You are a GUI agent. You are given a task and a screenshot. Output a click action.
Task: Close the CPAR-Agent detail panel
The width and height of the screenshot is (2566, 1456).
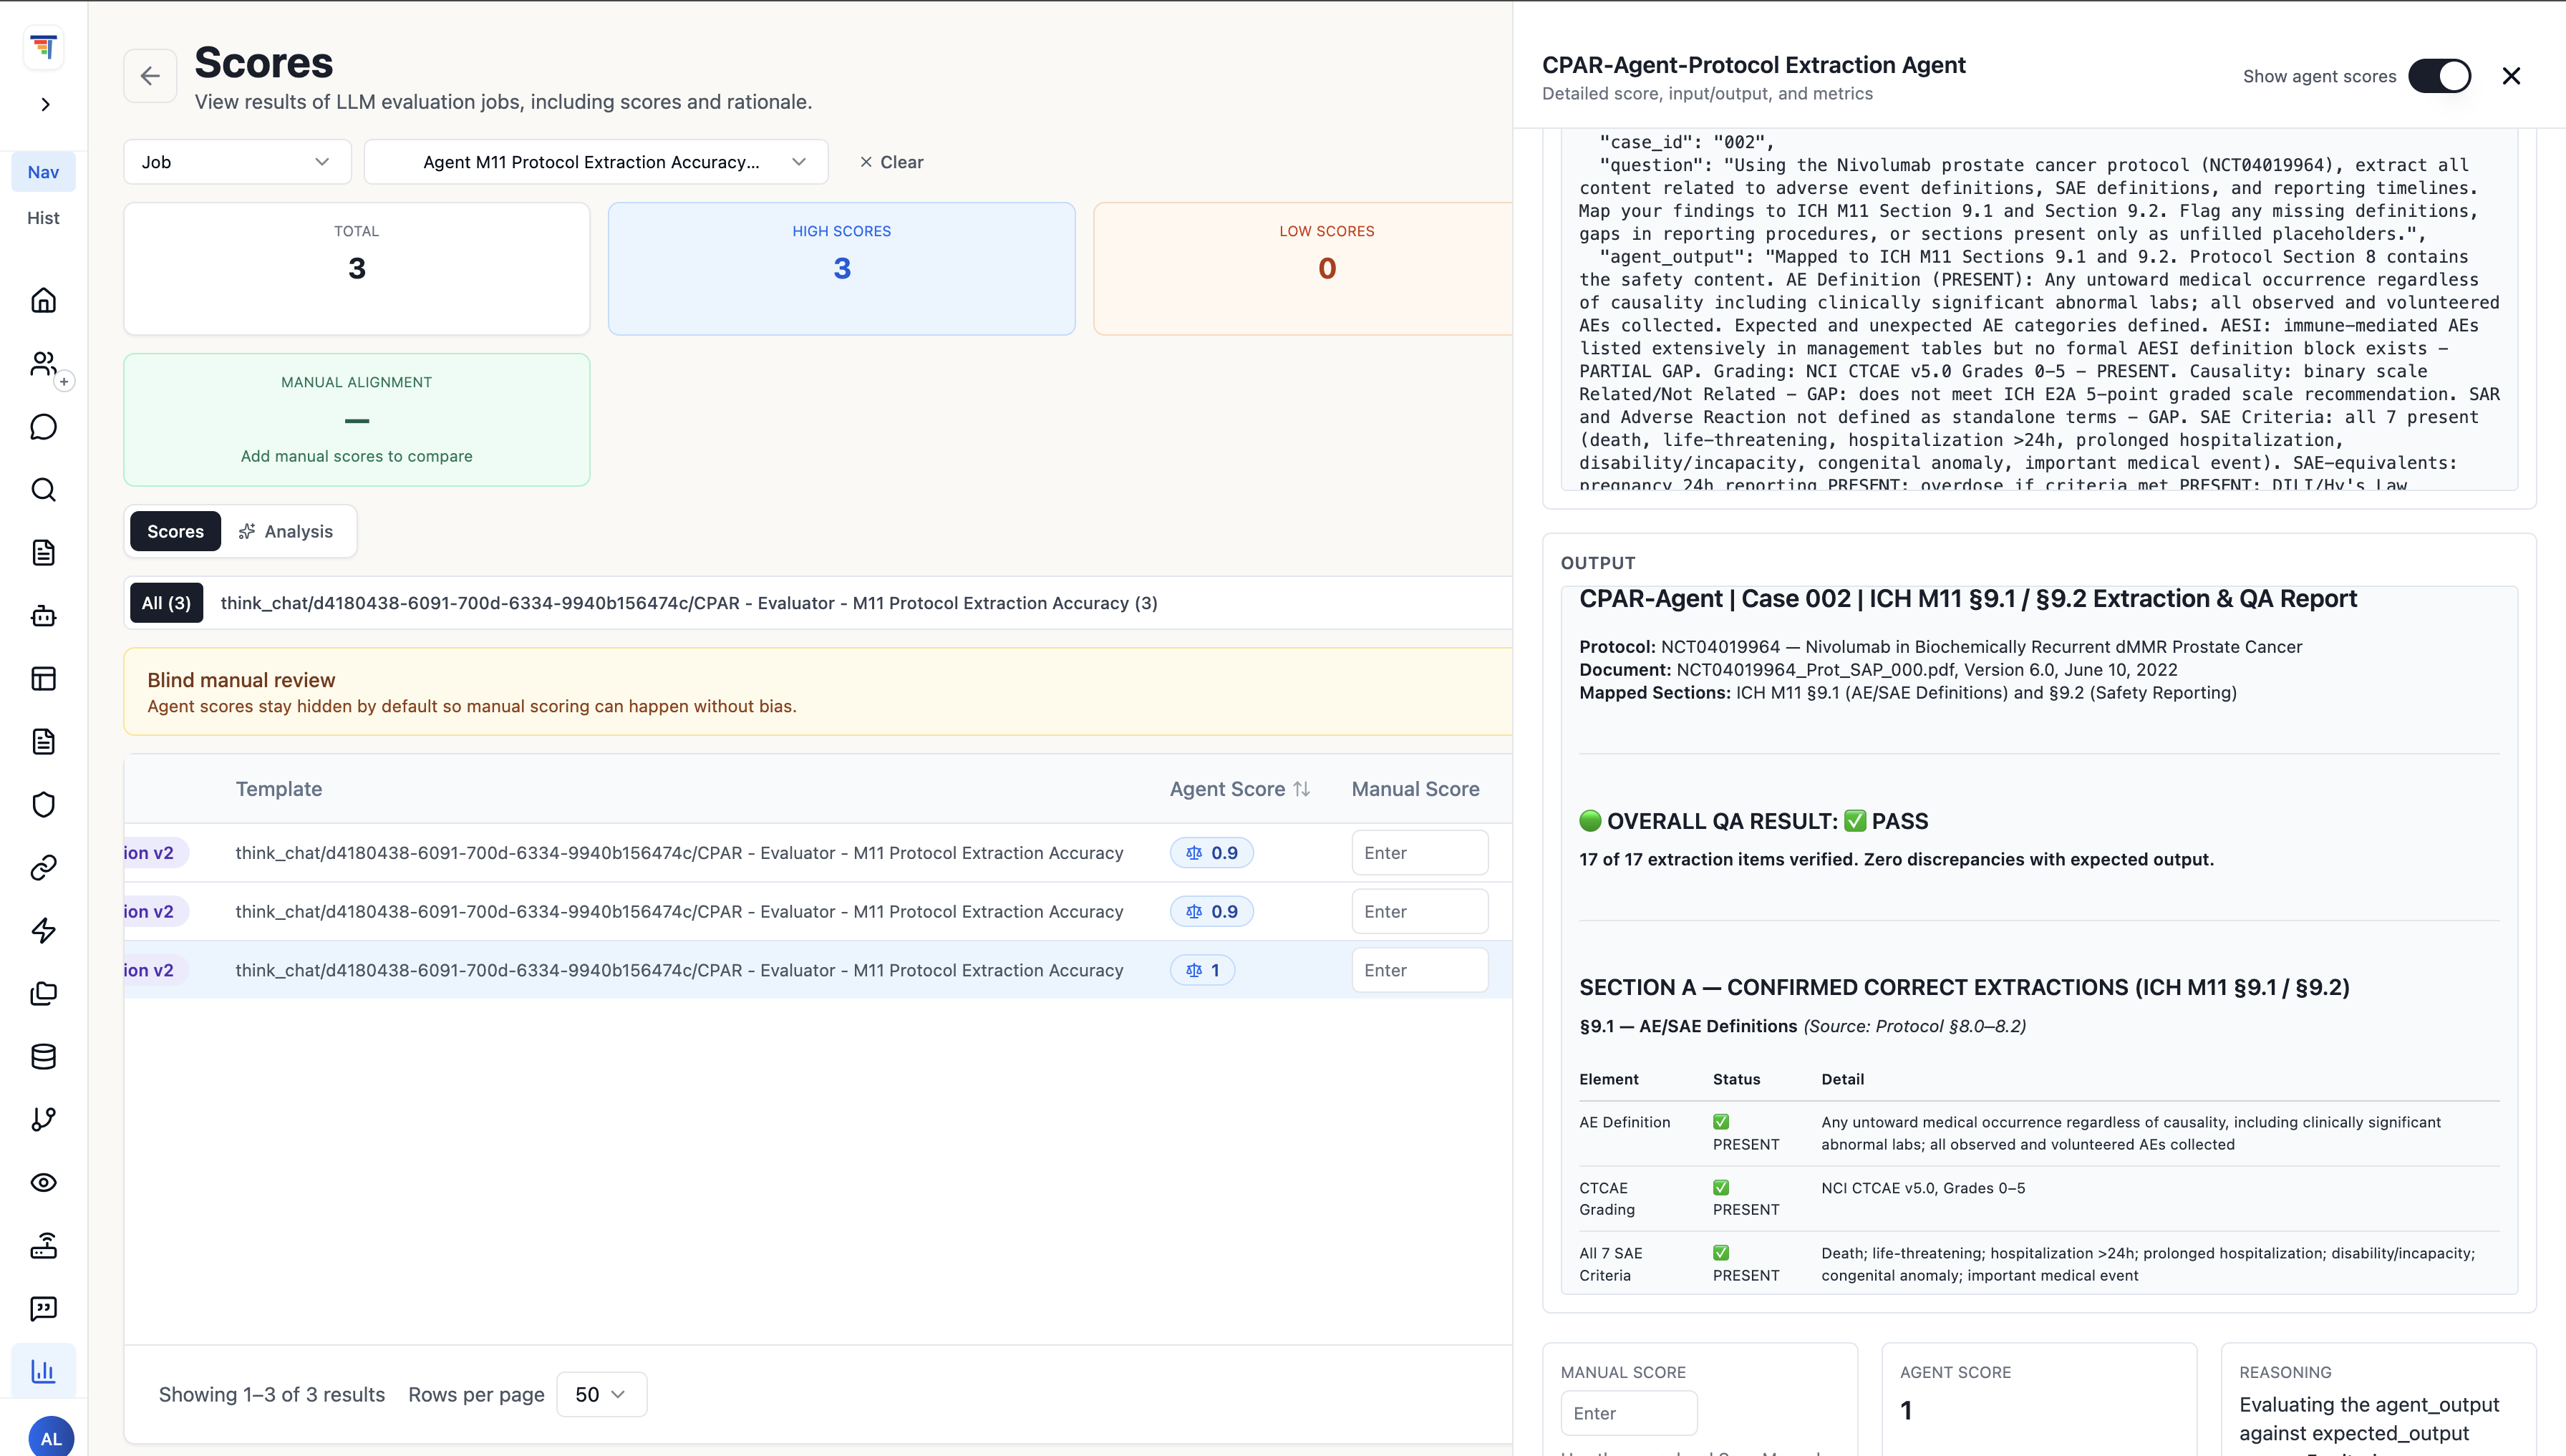2511,76
